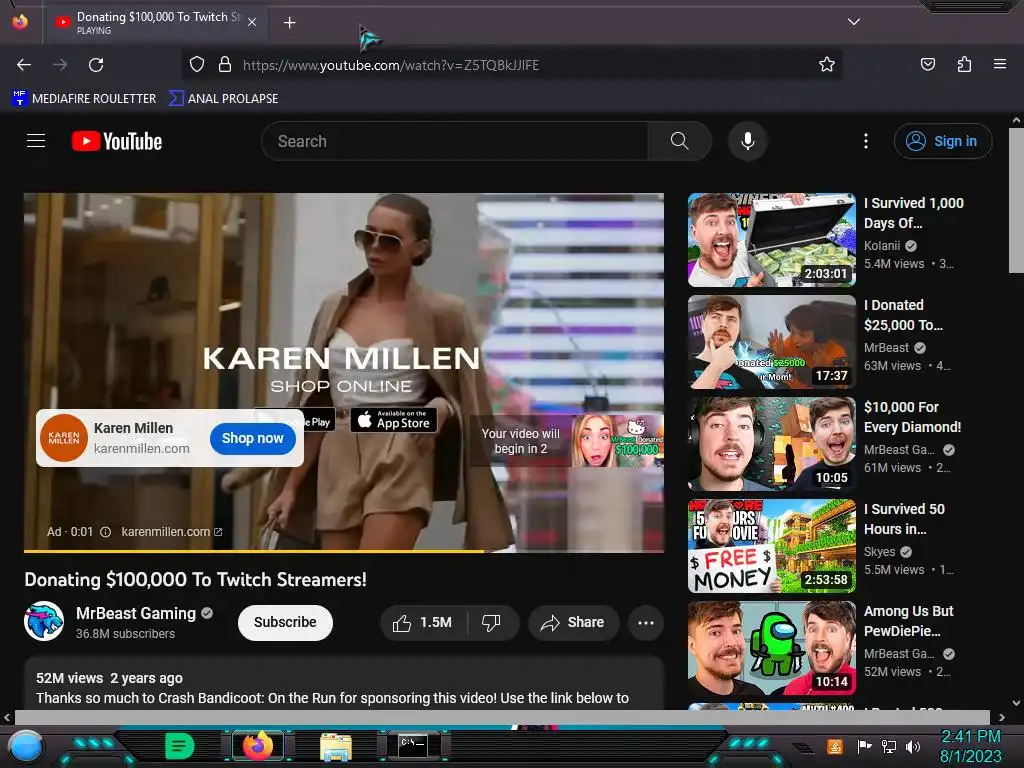Close the Donating $100,000 tab

[252, 22]
